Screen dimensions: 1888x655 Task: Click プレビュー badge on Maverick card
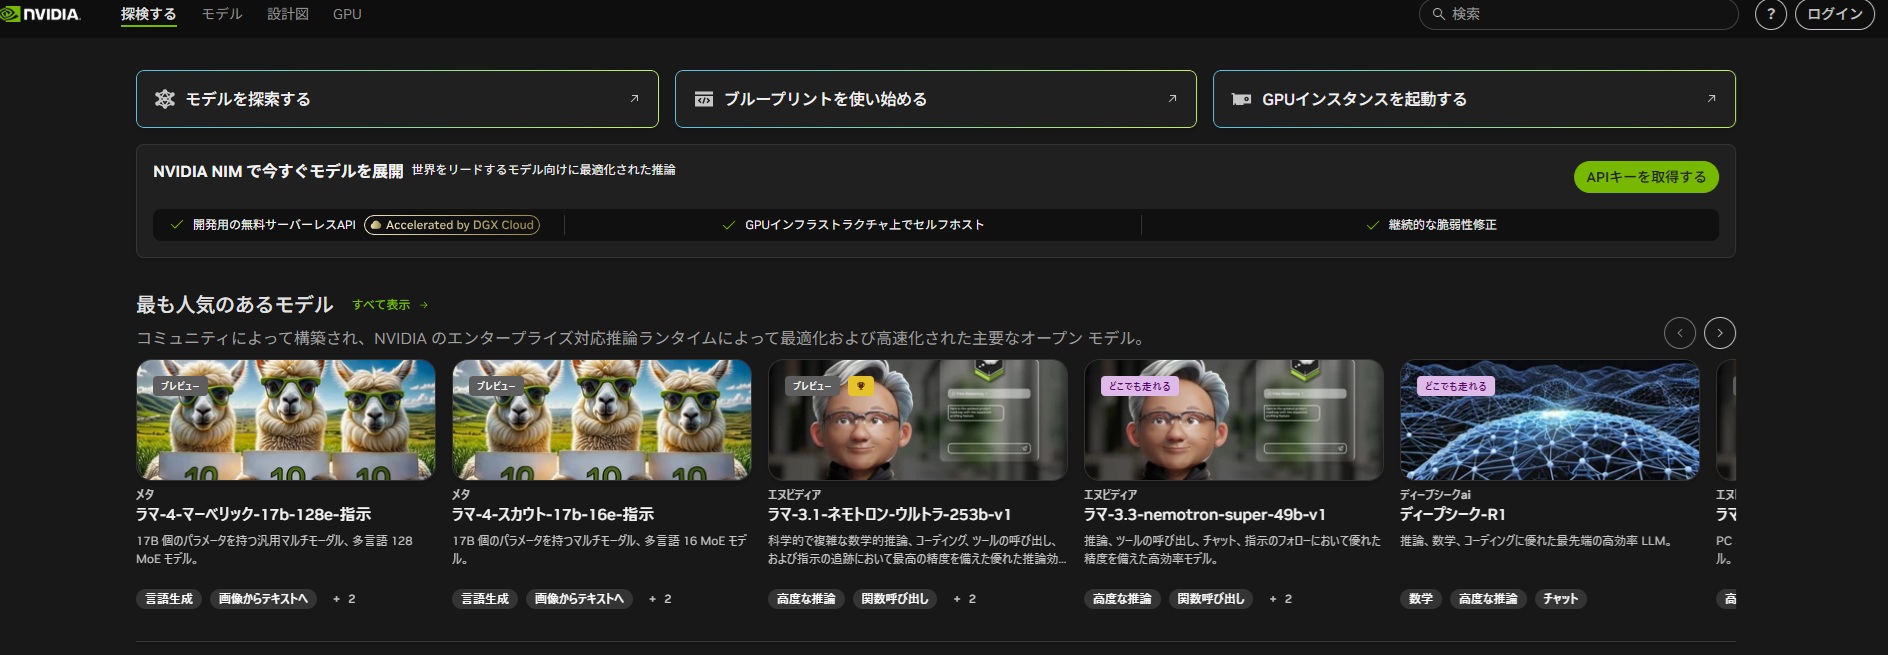(180, 386)
